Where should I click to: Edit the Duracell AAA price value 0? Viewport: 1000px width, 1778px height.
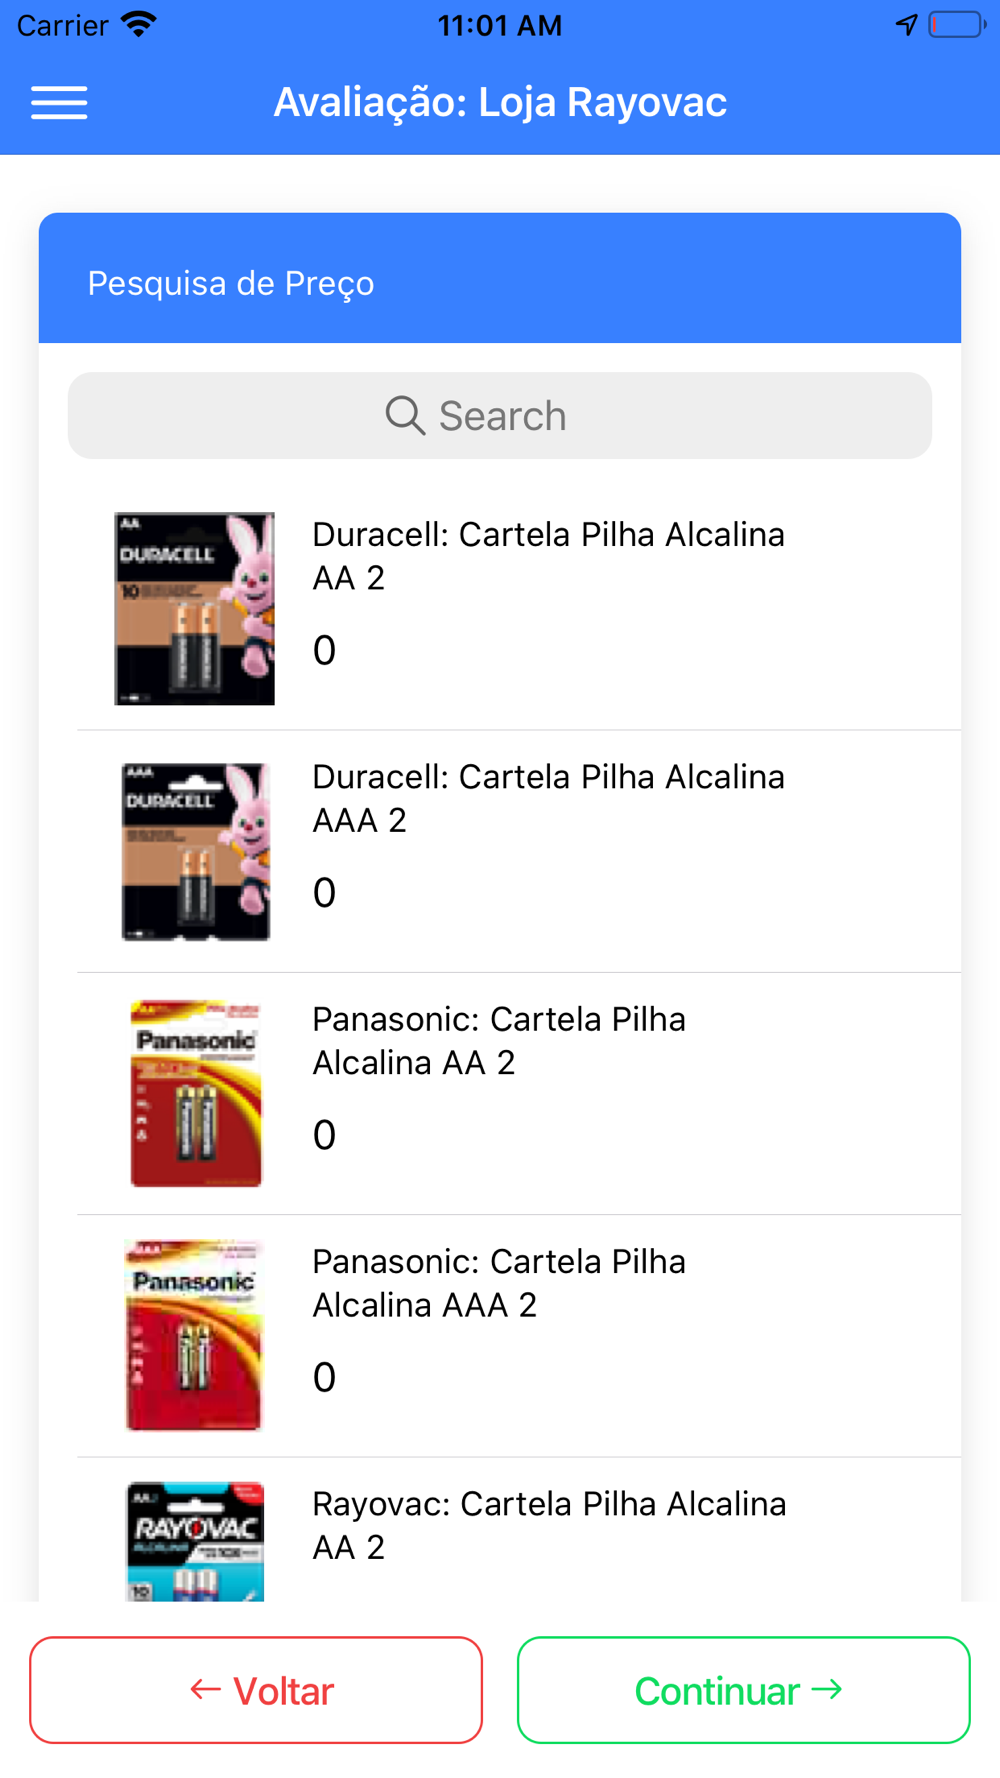[x=324, y=893]
